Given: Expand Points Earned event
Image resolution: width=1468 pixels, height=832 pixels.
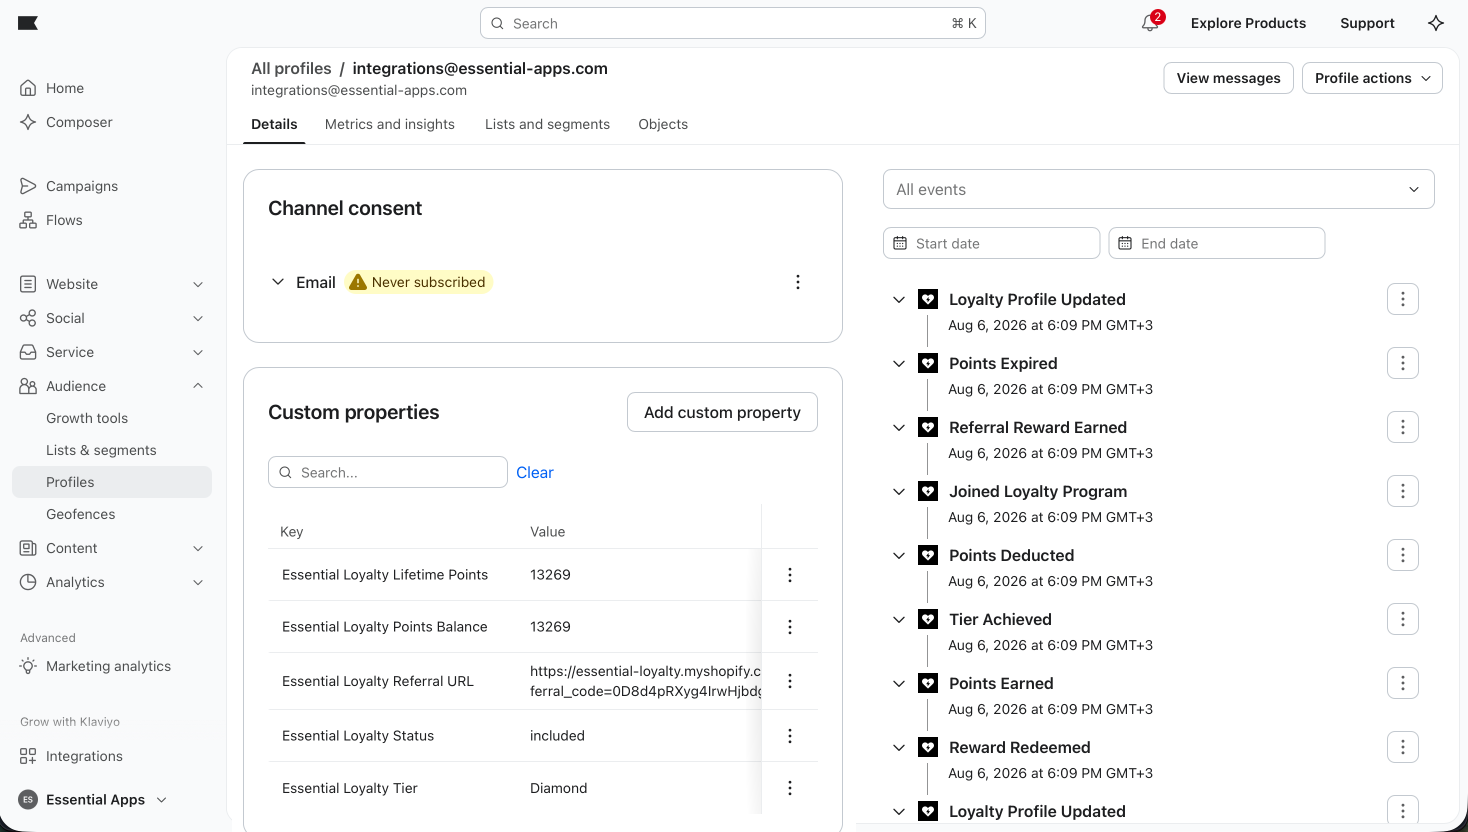Looking at the screenshot, I should pos(899,683).
